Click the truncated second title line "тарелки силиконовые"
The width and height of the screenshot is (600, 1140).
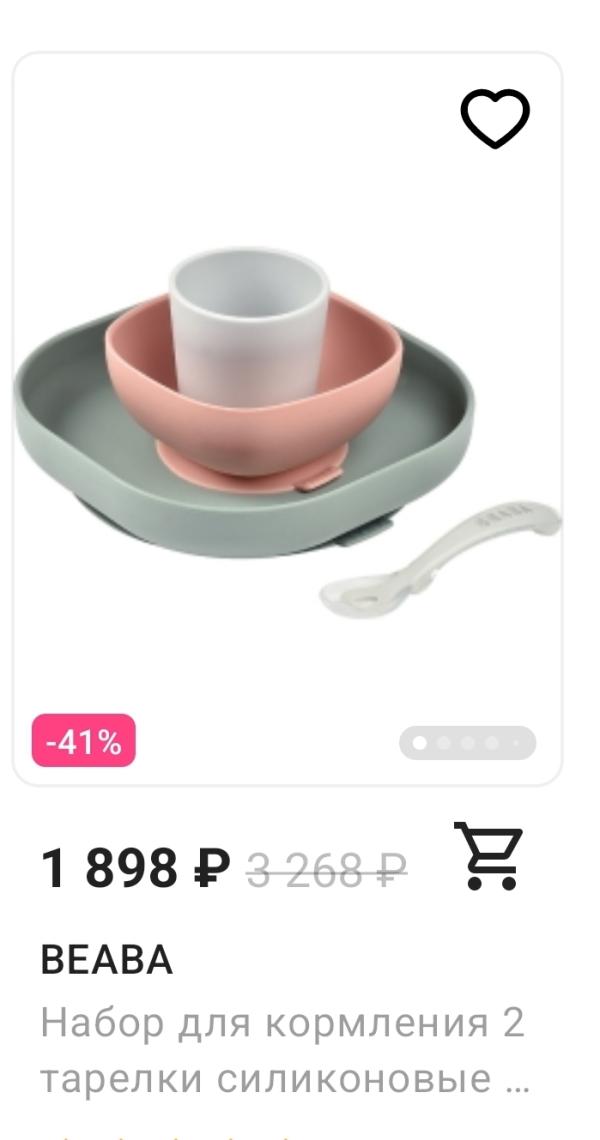coord(265,1079)
